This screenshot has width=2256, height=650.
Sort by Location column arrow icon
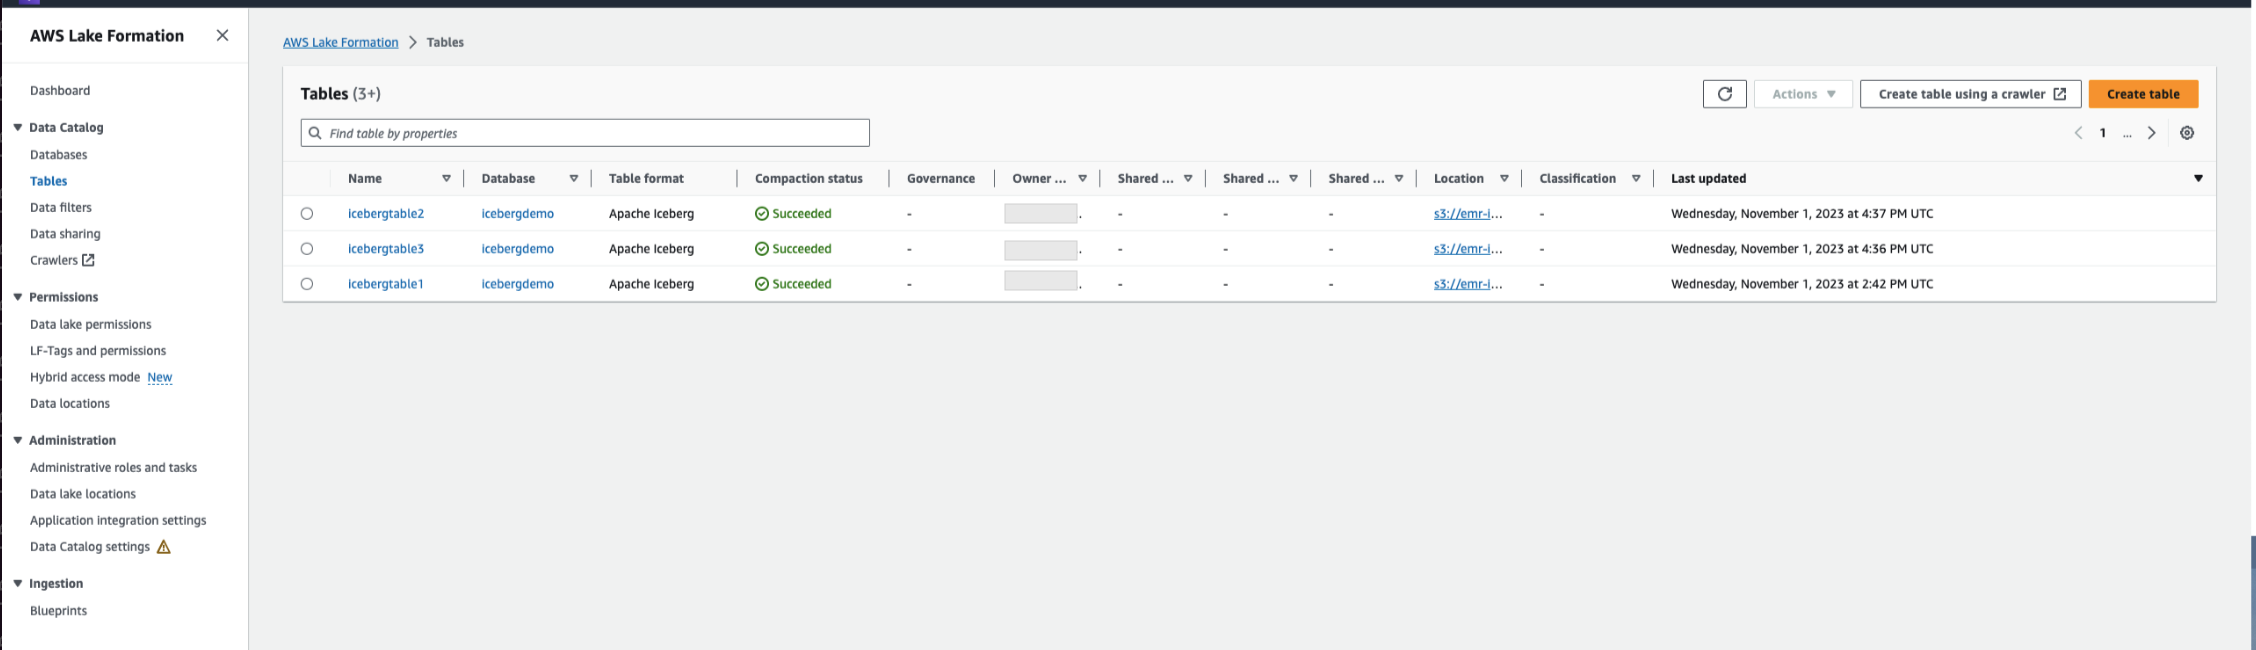click(x=1504, y=179)
